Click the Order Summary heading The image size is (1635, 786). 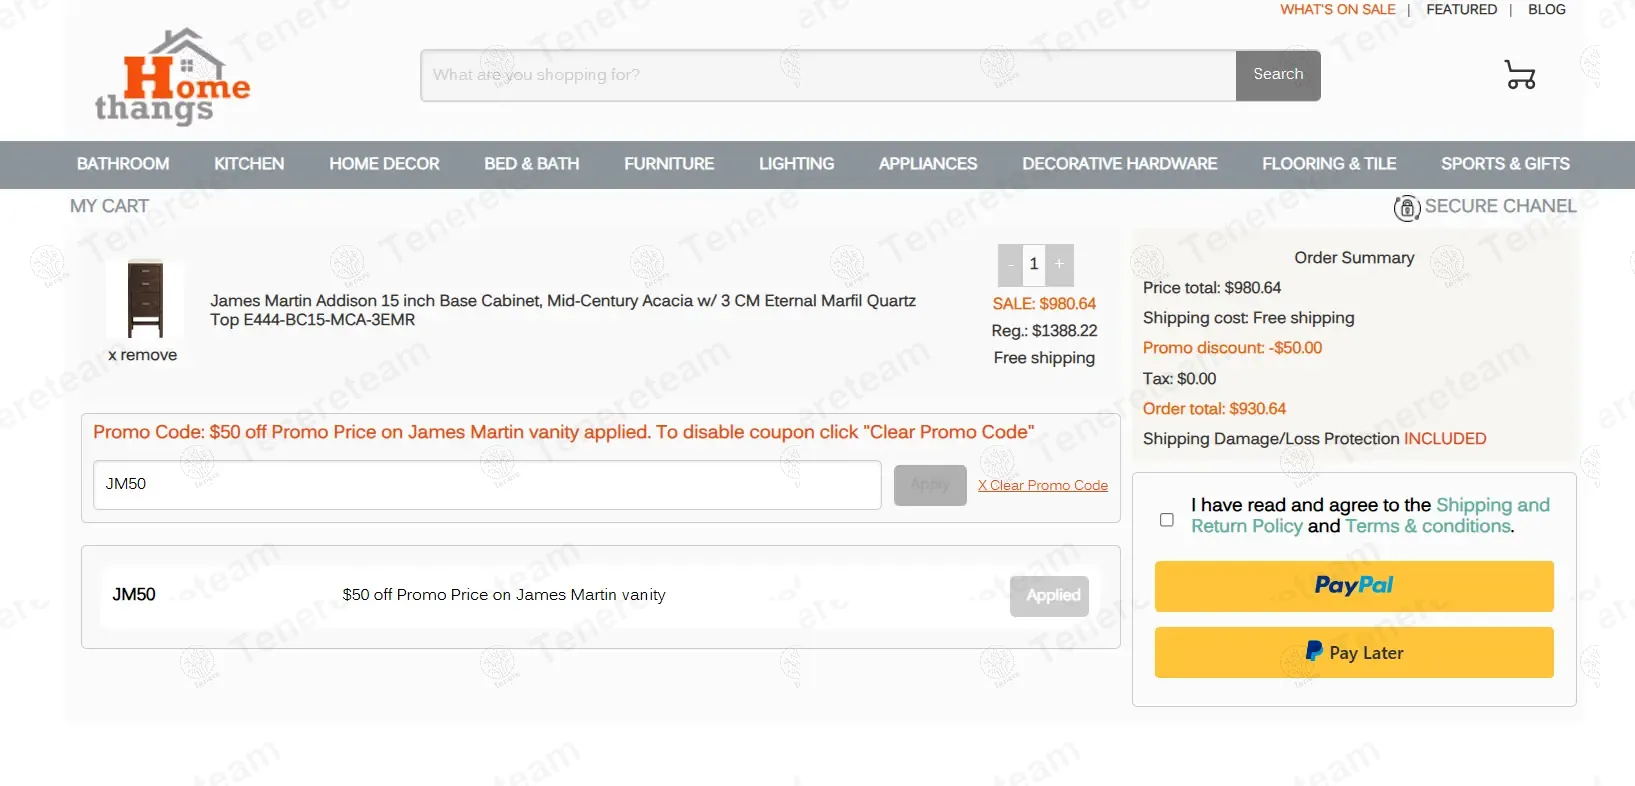[x=1354, y=258]
